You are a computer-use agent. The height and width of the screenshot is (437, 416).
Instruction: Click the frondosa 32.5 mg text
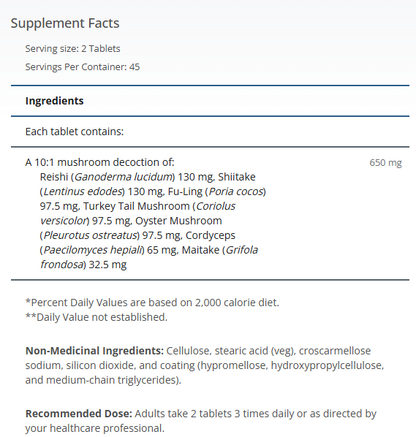click(83, 265)
